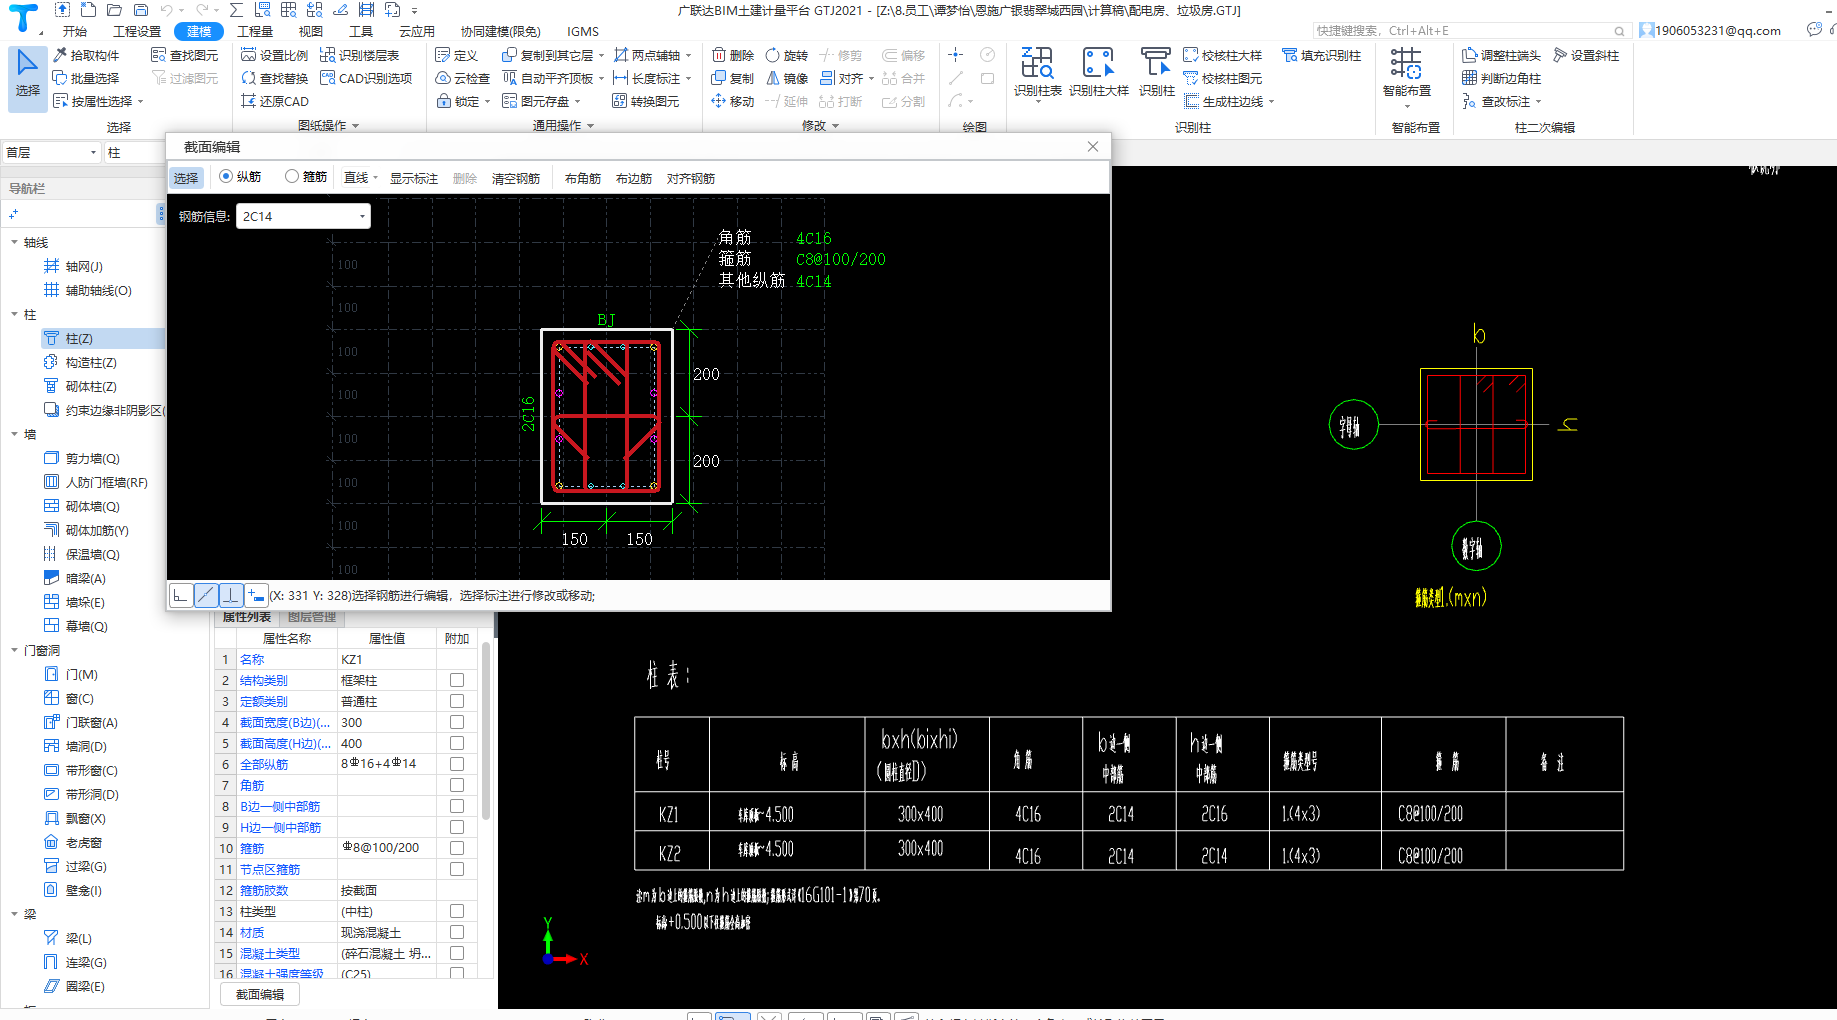The width and height of the screenshot is (1837, 1020).
Task: Check the 附加 box for 结构类别 row
Action: (457, 680)
